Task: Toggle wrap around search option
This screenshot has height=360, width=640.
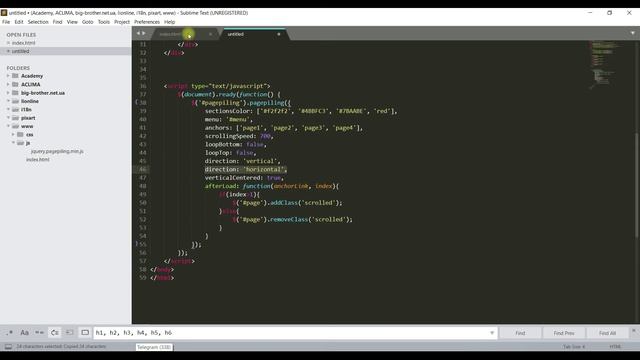Action: 54,333
